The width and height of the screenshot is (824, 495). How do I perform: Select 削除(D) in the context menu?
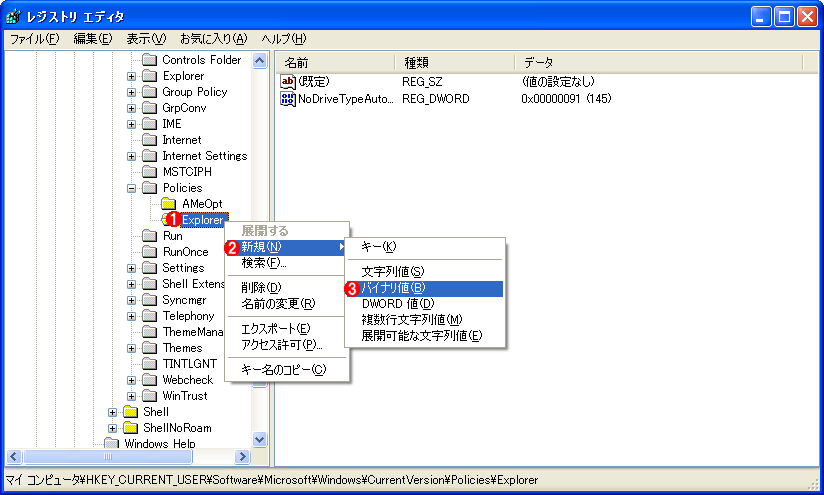pyautogui.click(x=287, y=287)
